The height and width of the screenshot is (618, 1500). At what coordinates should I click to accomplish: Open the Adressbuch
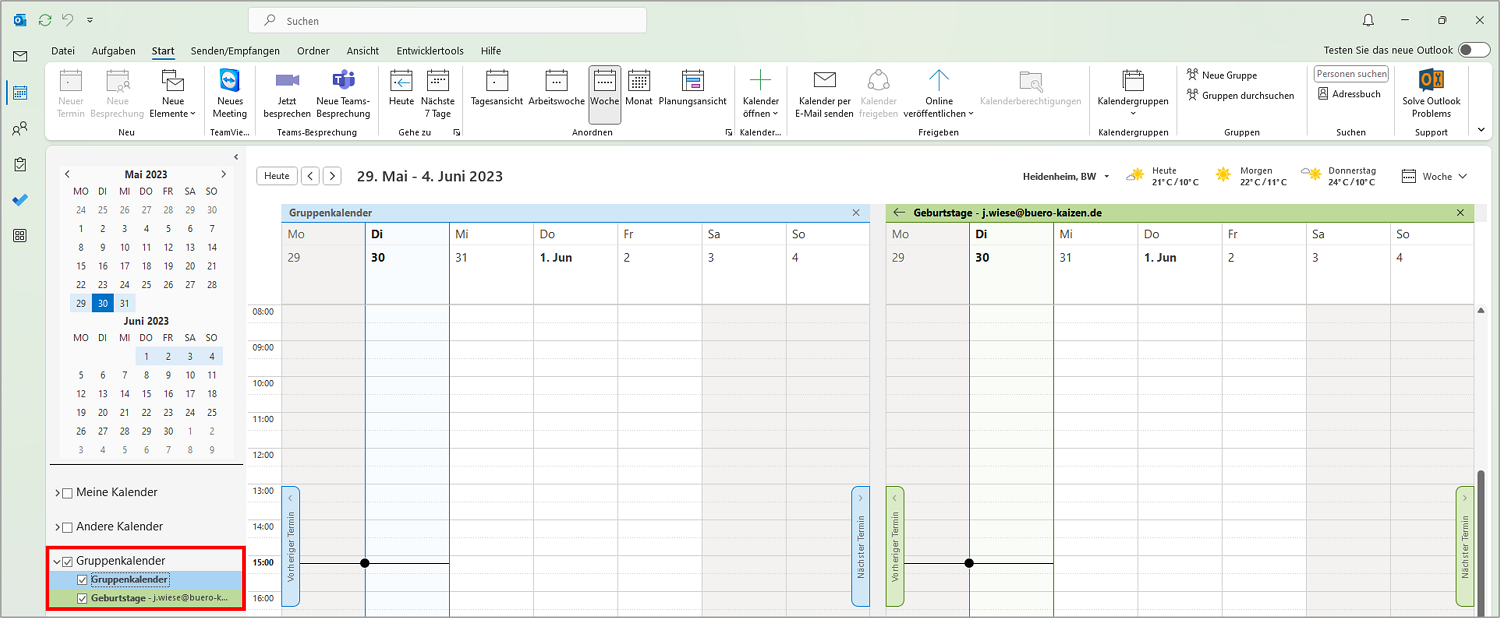(1350, 94)
